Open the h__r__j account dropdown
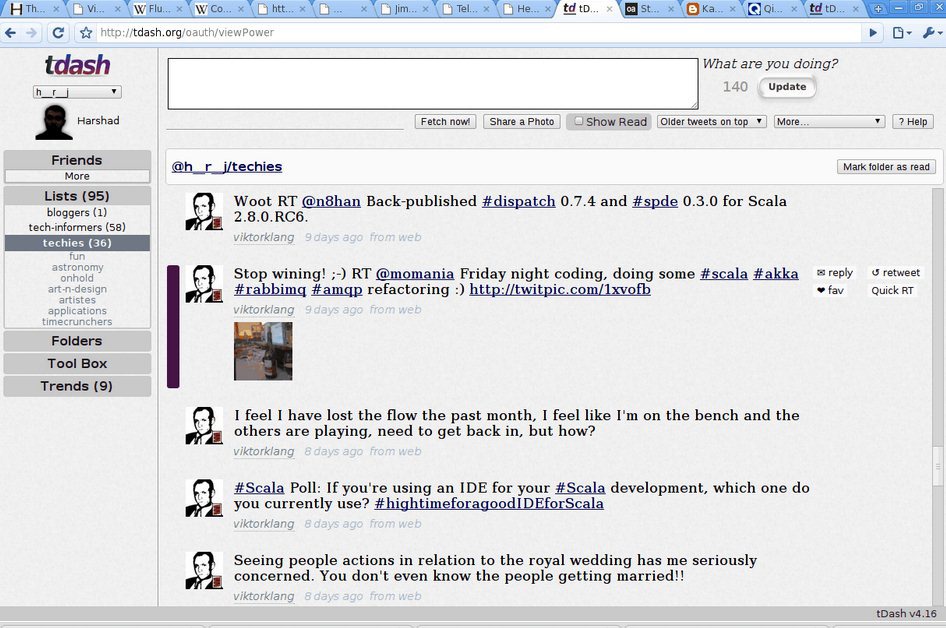This screenshot has width=946, height=628. pos(77,92)
